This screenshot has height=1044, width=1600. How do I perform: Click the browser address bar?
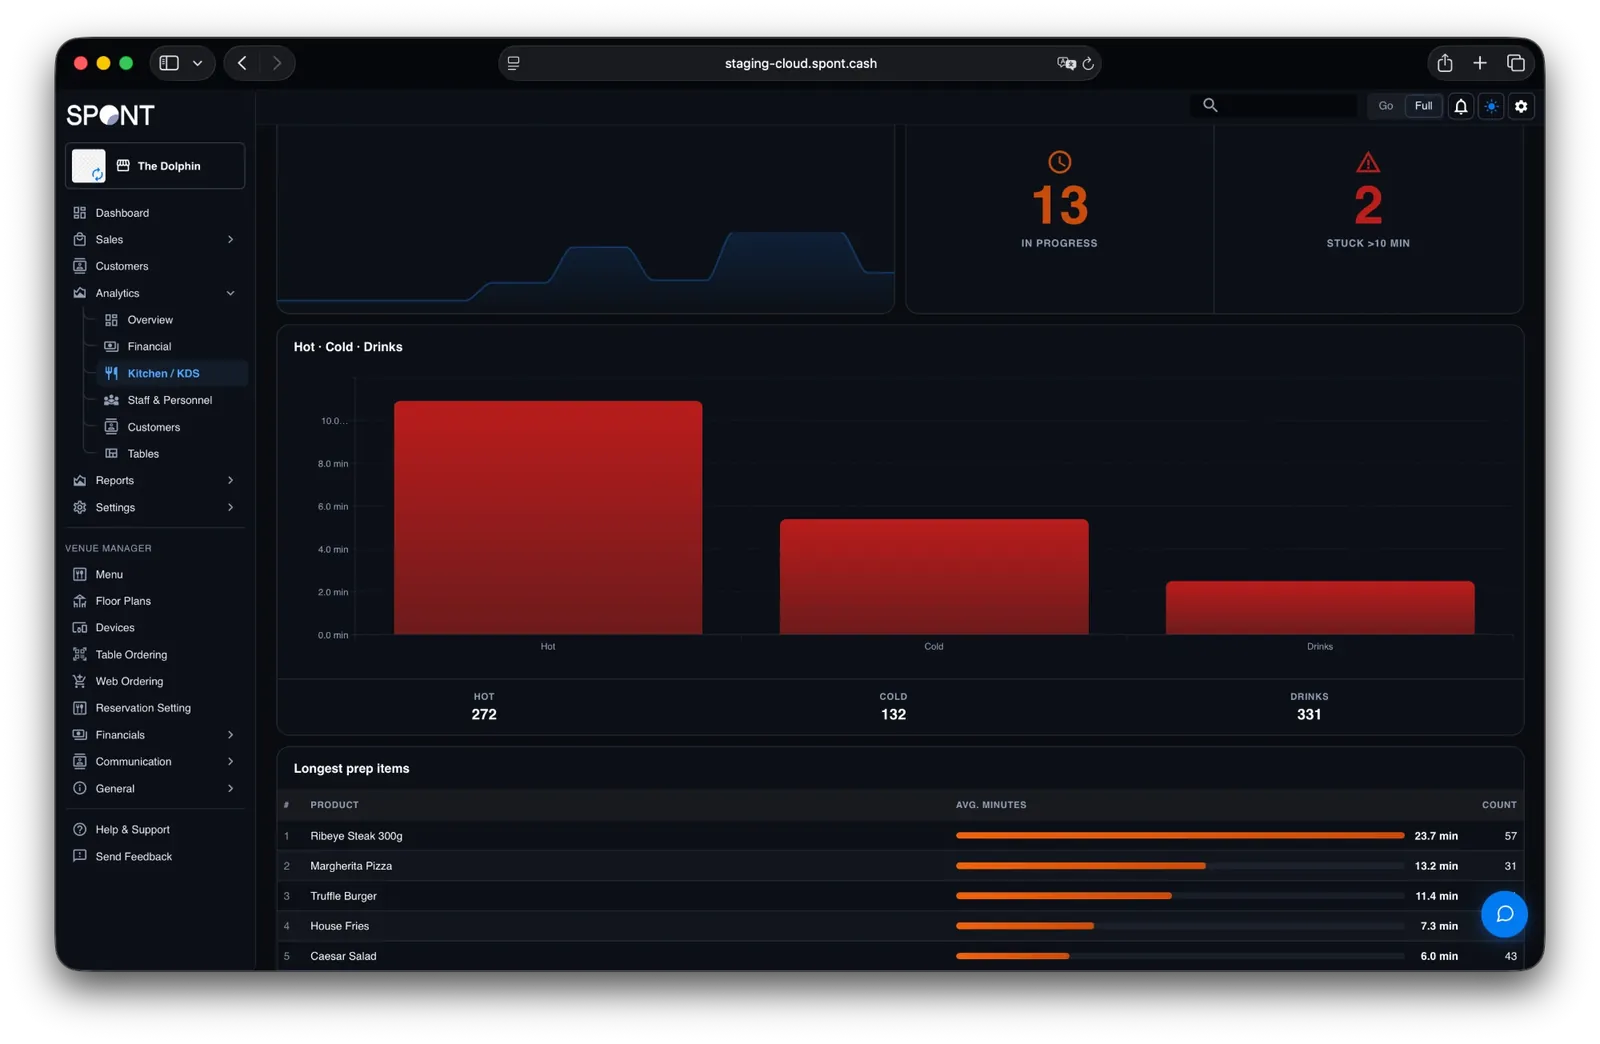tap(800, 63)
